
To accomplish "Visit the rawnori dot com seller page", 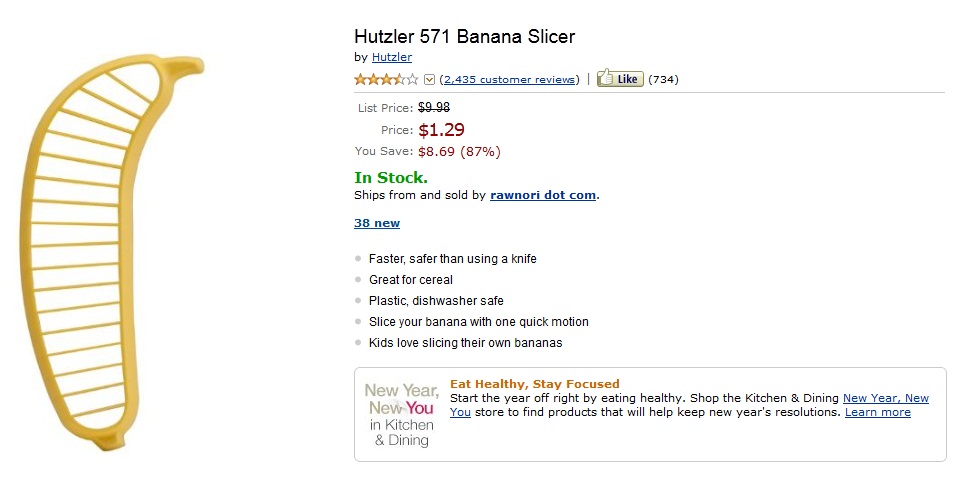I will click(x=542, y=195).
